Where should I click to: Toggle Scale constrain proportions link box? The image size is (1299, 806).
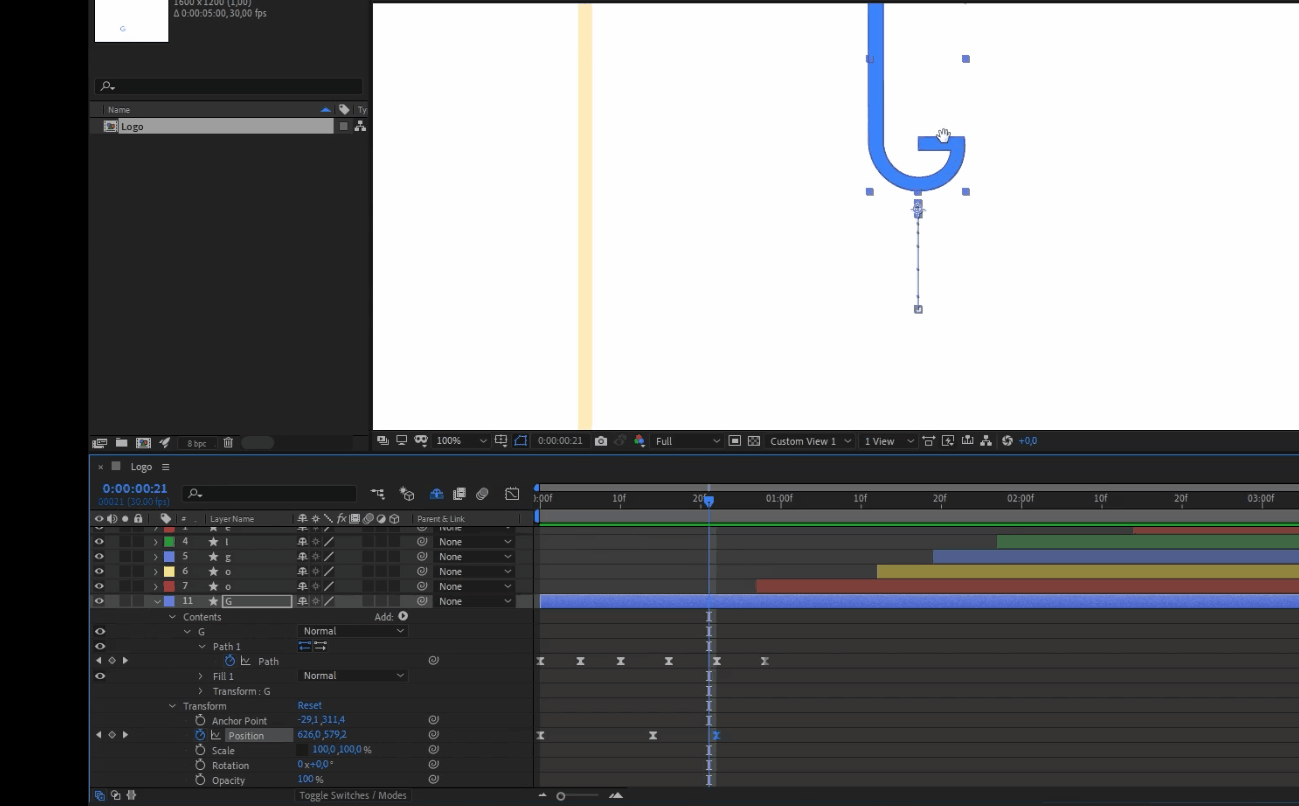coord(302,750)
